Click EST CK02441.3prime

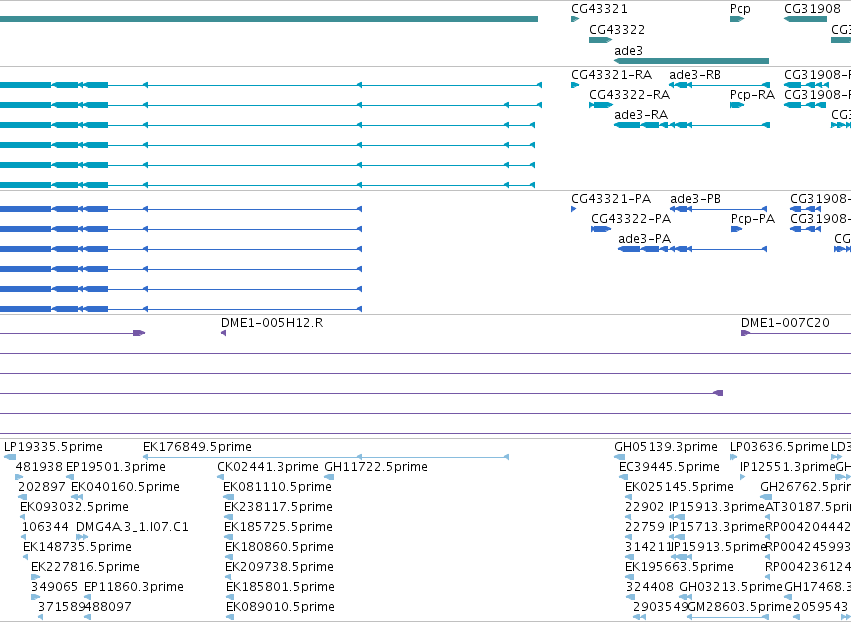tap(268, 467)
